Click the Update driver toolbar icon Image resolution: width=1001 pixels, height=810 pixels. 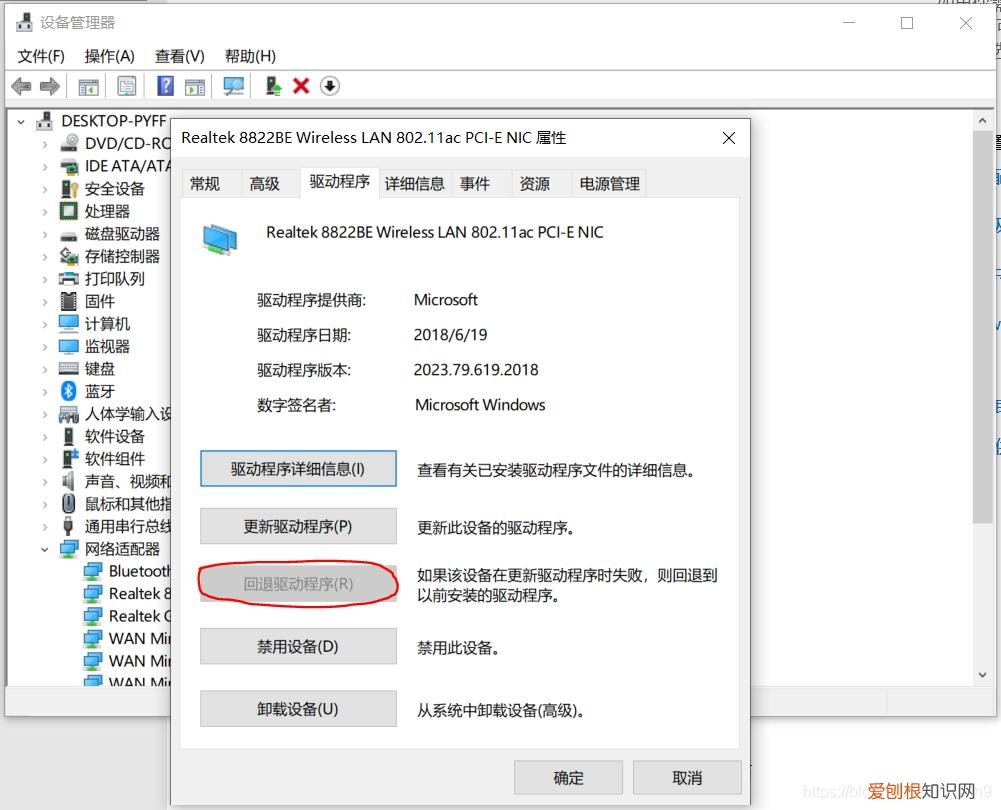[271, 85]
